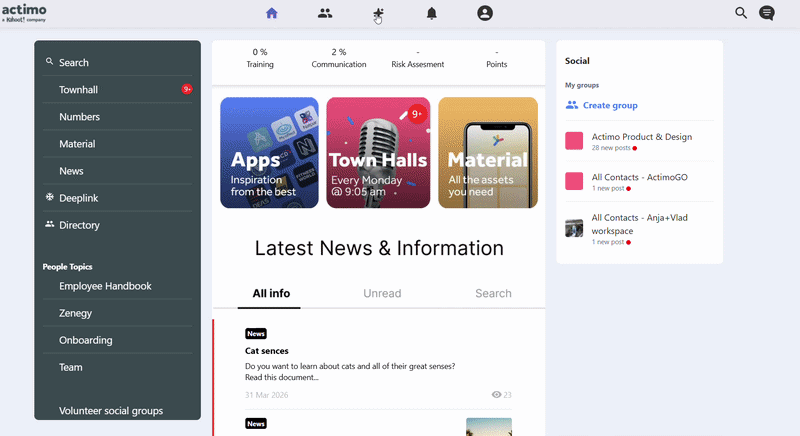Open Directory in the sidebar
800x436 pixels.
117,225
